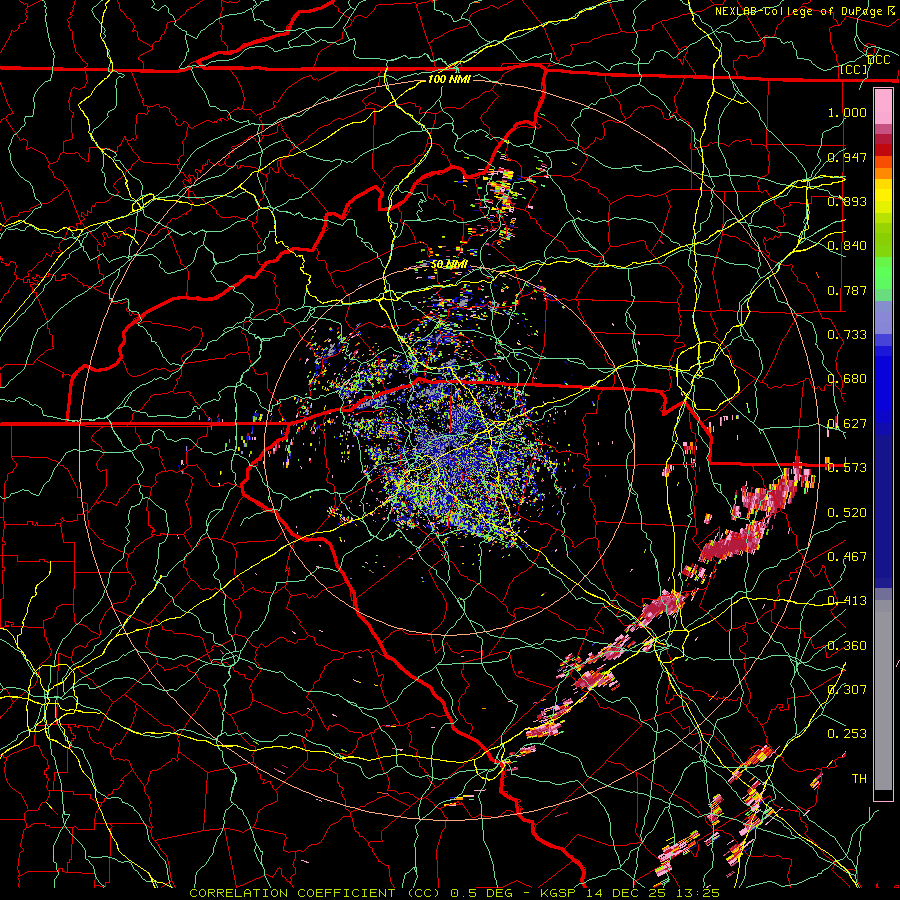
Task: Select the 1.000 scale value
Action: click(x=847, y=112)
